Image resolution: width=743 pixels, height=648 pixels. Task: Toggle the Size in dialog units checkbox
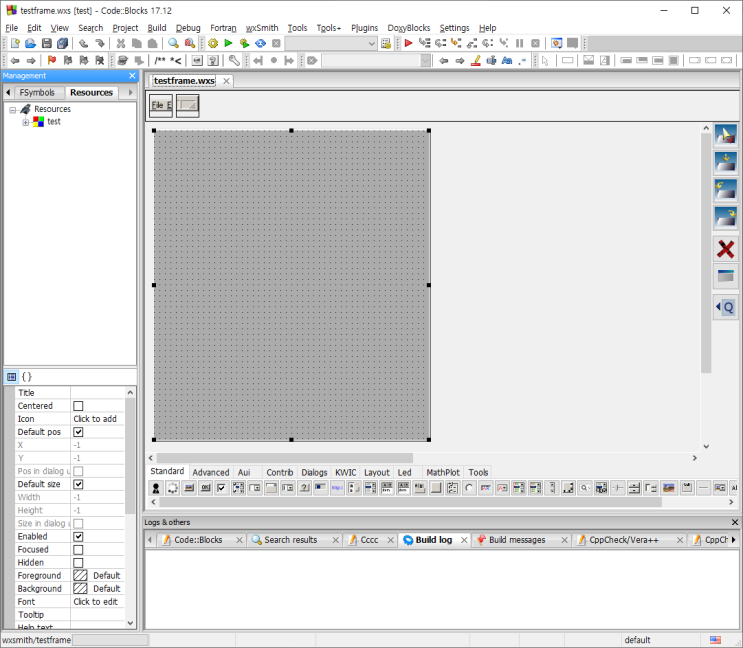78,523
